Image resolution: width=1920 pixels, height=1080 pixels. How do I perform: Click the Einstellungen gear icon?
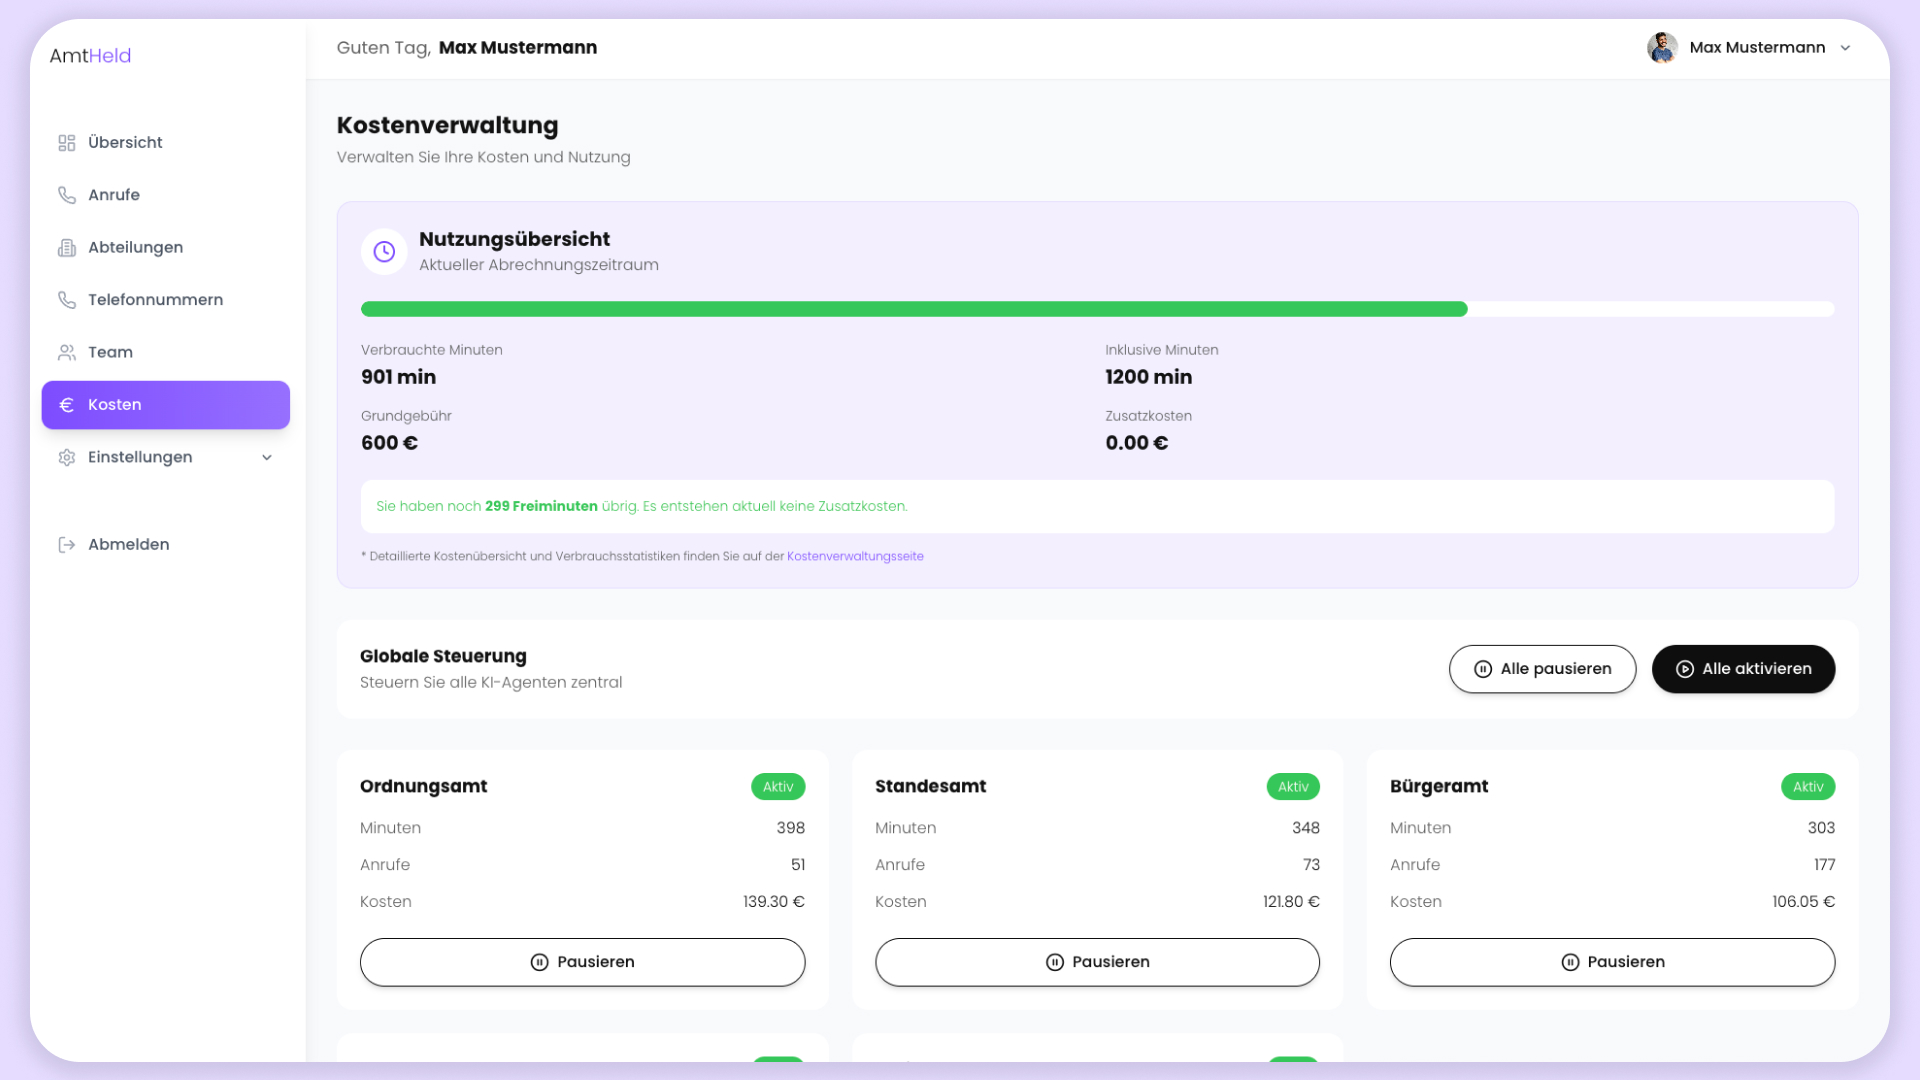tap(67, 458)
